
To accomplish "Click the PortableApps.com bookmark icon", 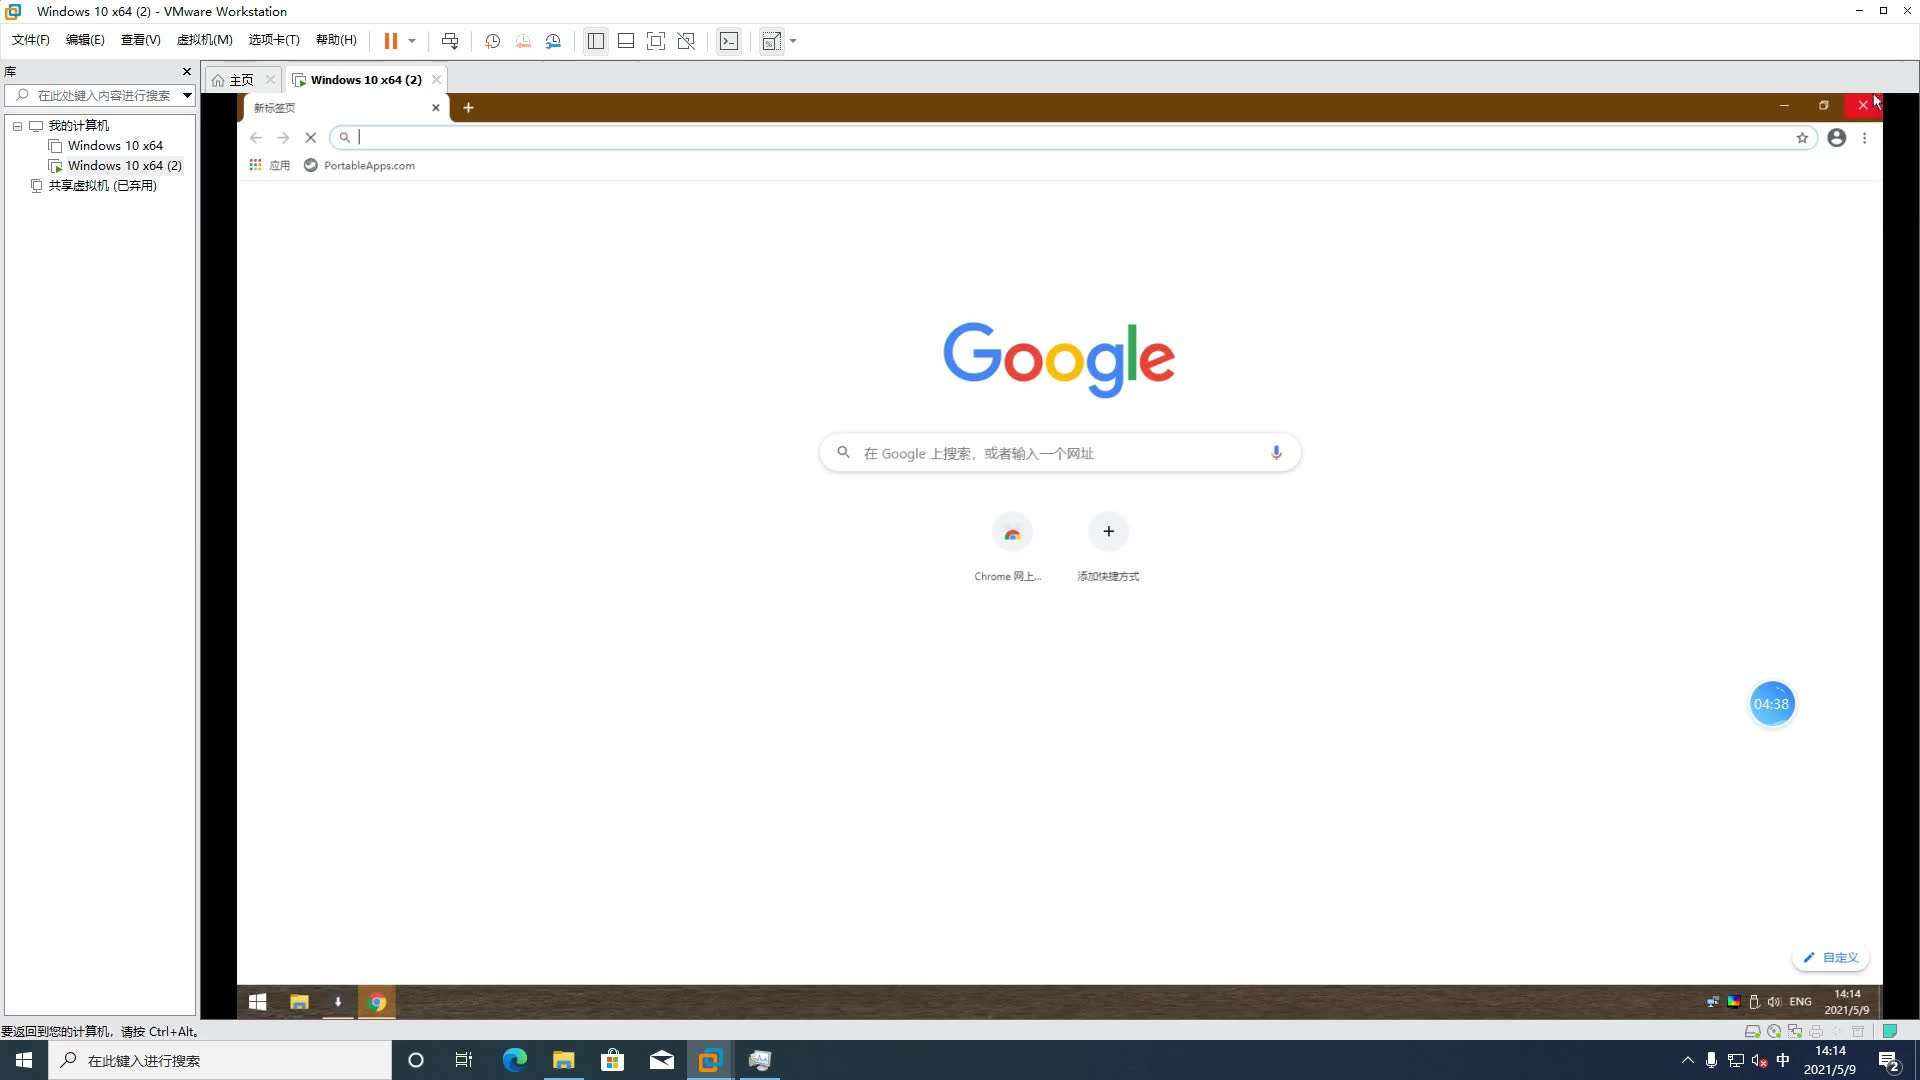I will 311,165.
